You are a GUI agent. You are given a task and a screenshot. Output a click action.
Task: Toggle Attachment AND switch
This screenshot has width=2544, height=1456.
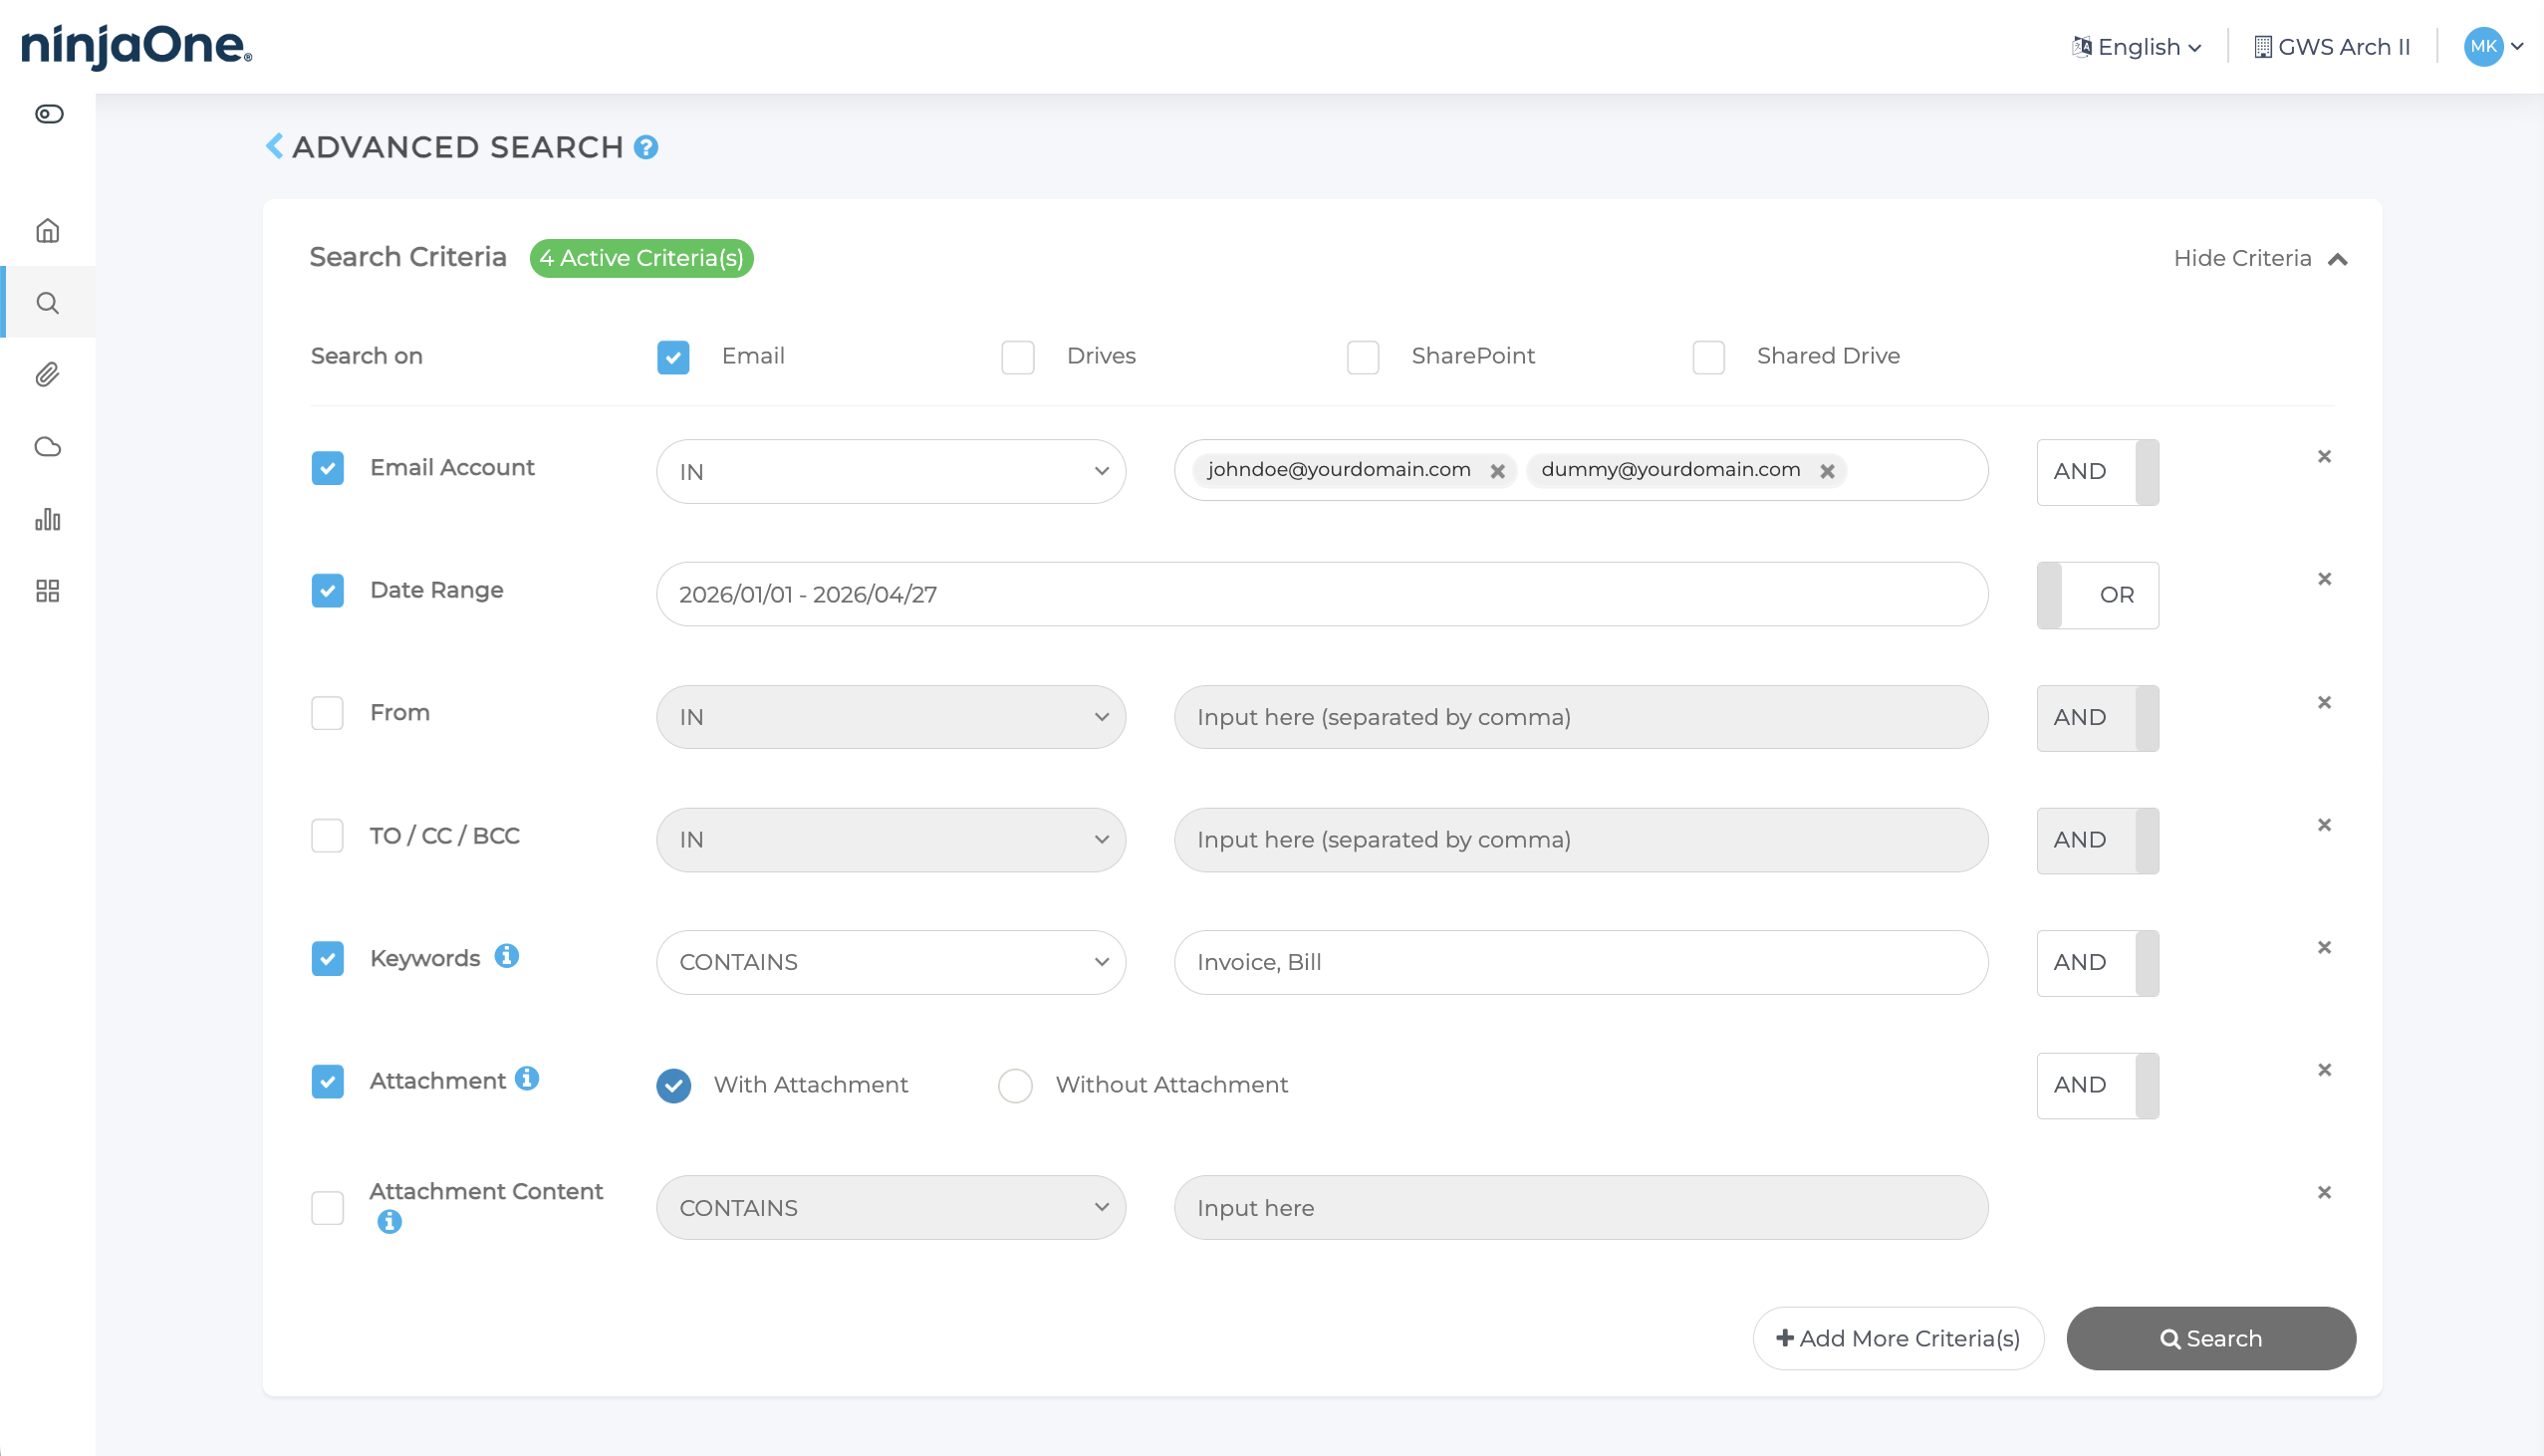2097,1085
